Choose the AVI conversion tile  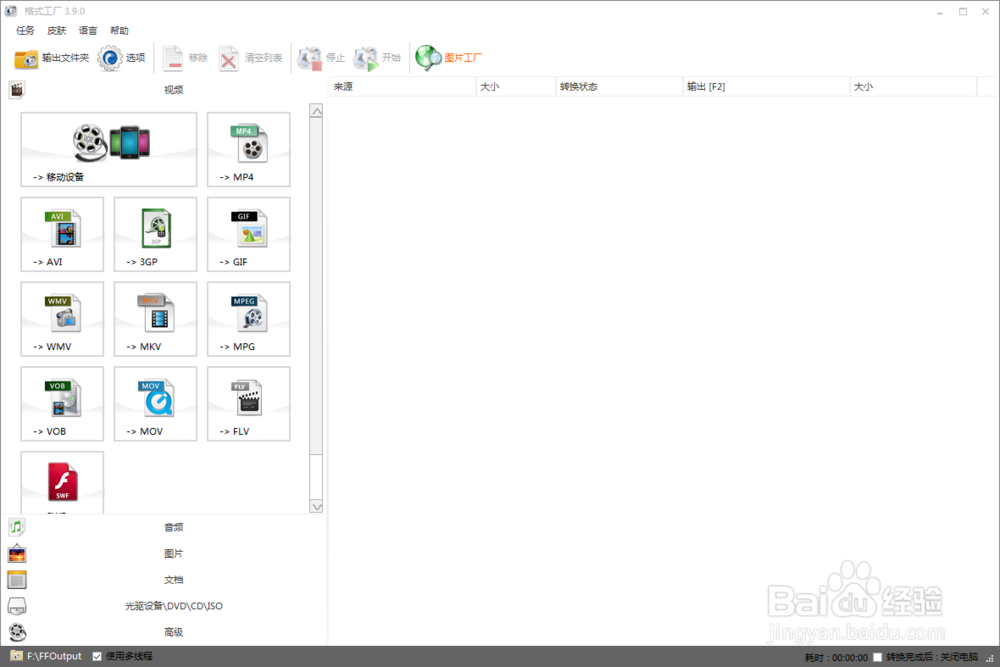click(x=62, y=235)
